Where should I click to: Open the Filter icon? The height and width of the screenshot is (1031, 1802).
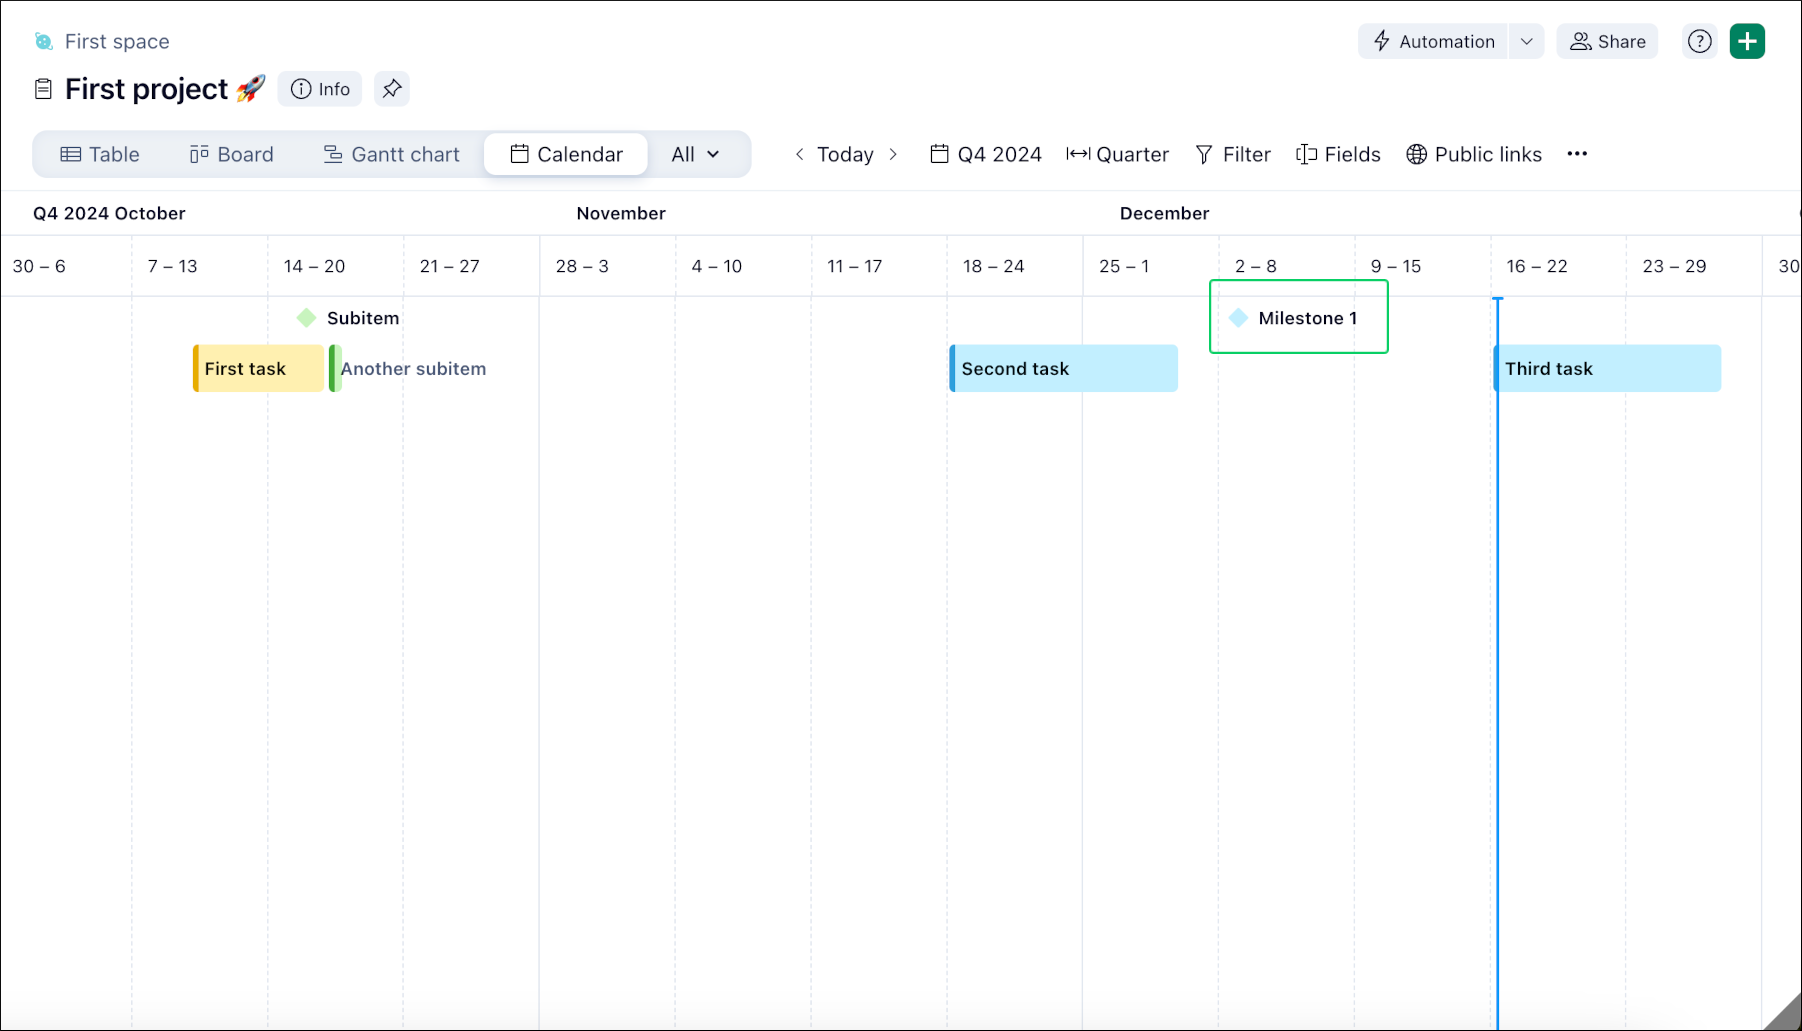(x=1203, y=154)
